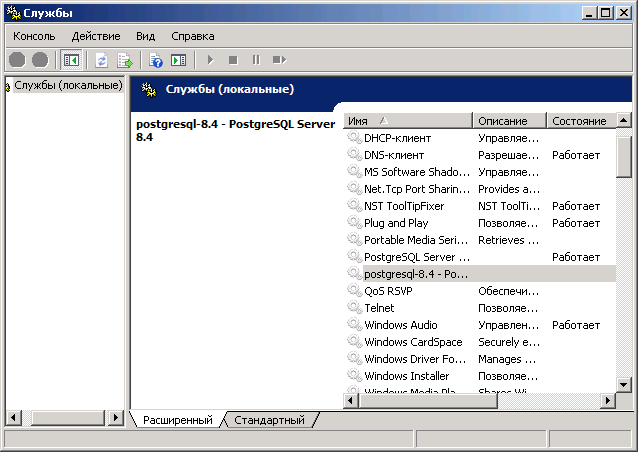638x452 pixels.
Task: Click the gear icon beside PostgreSQL Server
Action: pos(354,257)
